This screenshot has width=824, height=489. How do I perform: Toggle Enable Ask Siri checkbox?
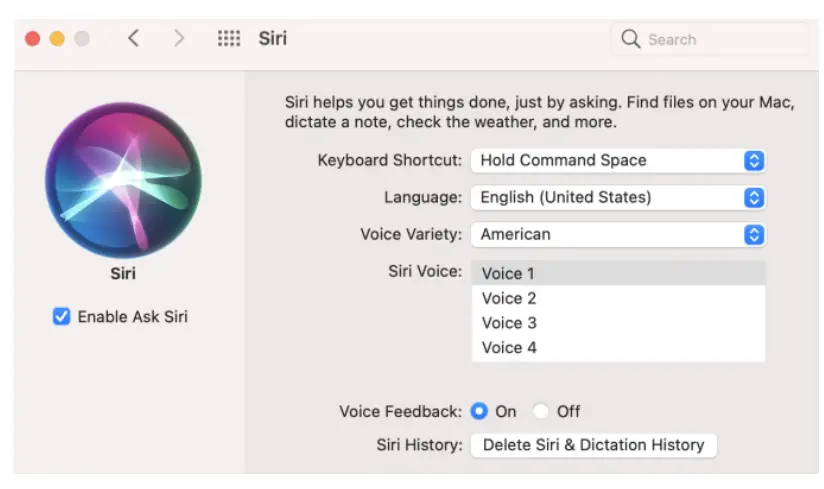61,316
